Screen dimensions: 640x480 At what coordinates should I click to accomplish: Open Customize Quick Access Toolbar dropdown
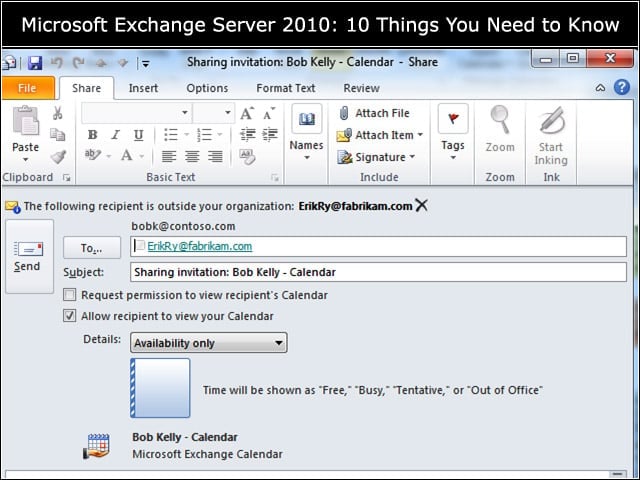click(145, 63)
